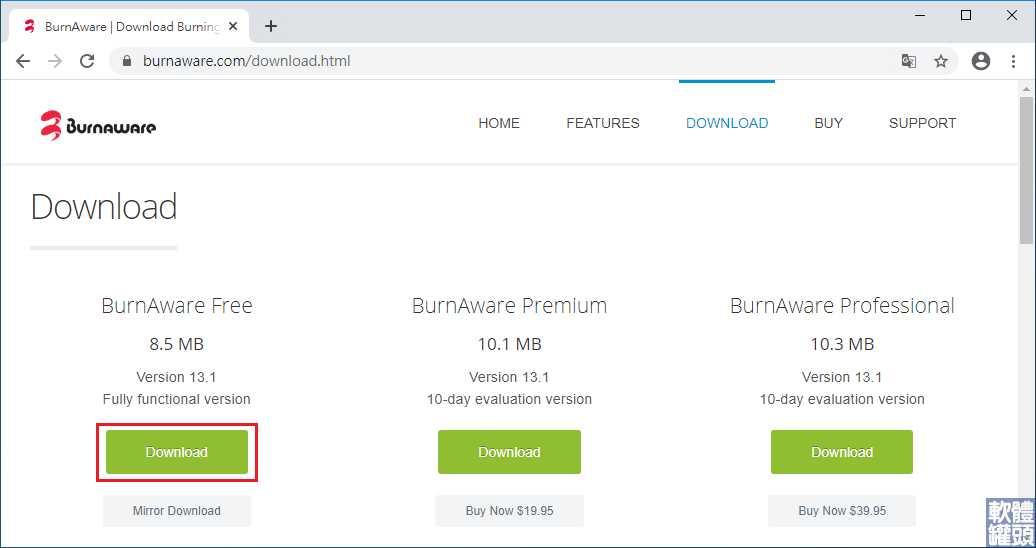Download BurnAware Free with green button
Screen dimensions: 1036x548
[176, 452]
